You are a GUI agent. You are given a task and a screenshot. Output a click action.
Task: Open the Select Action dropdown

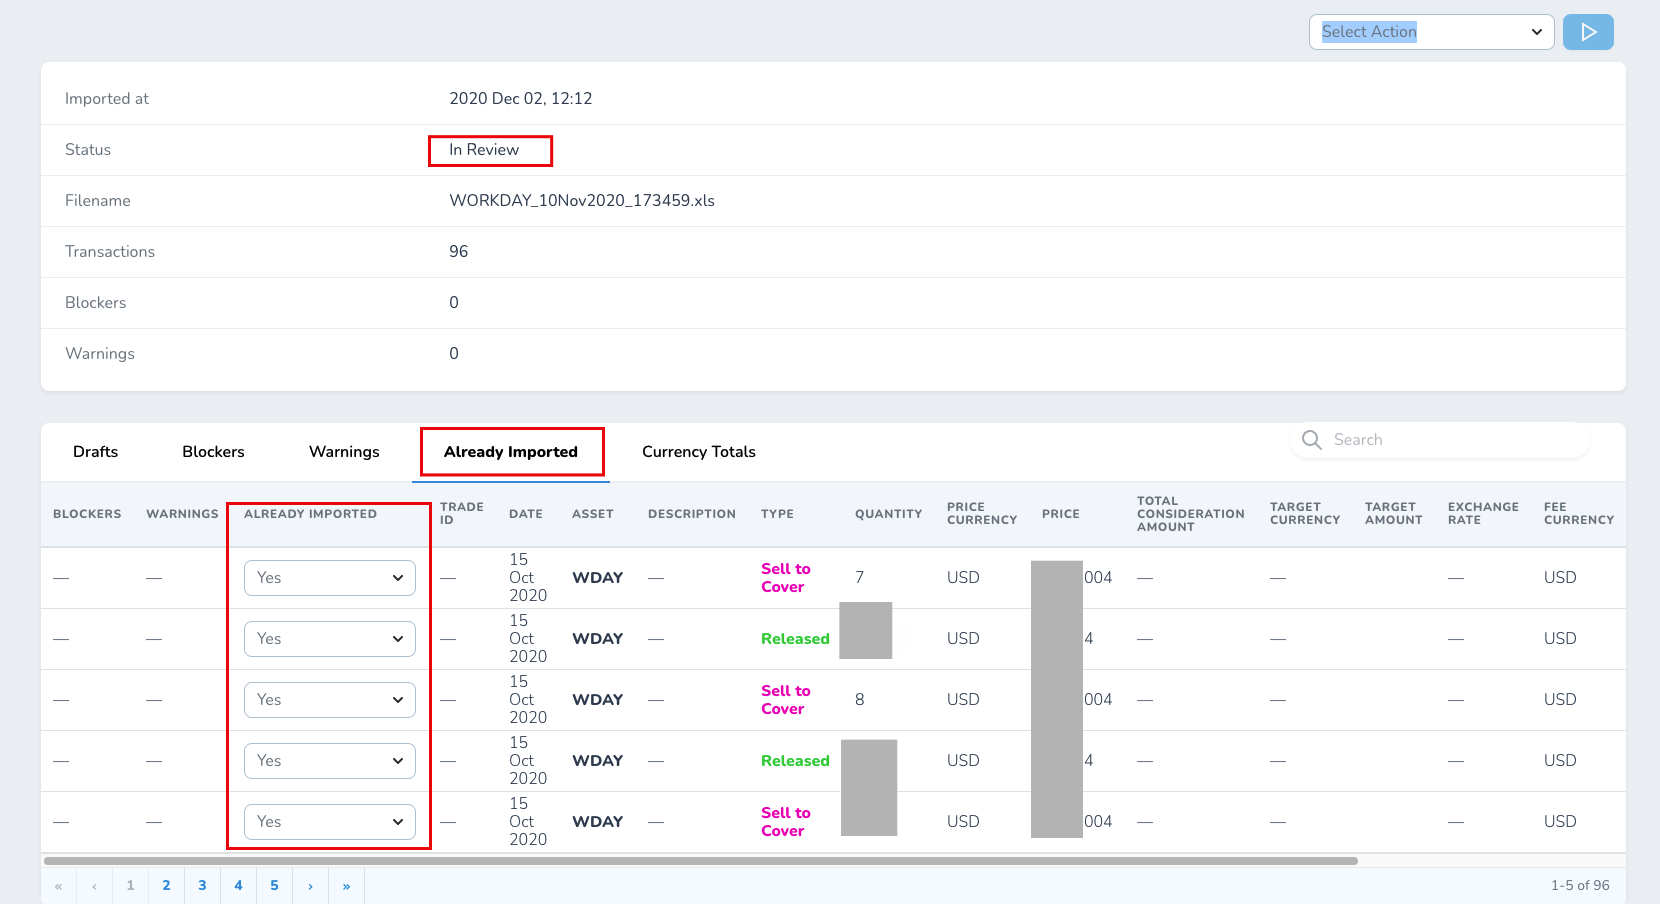[1431, 32]
